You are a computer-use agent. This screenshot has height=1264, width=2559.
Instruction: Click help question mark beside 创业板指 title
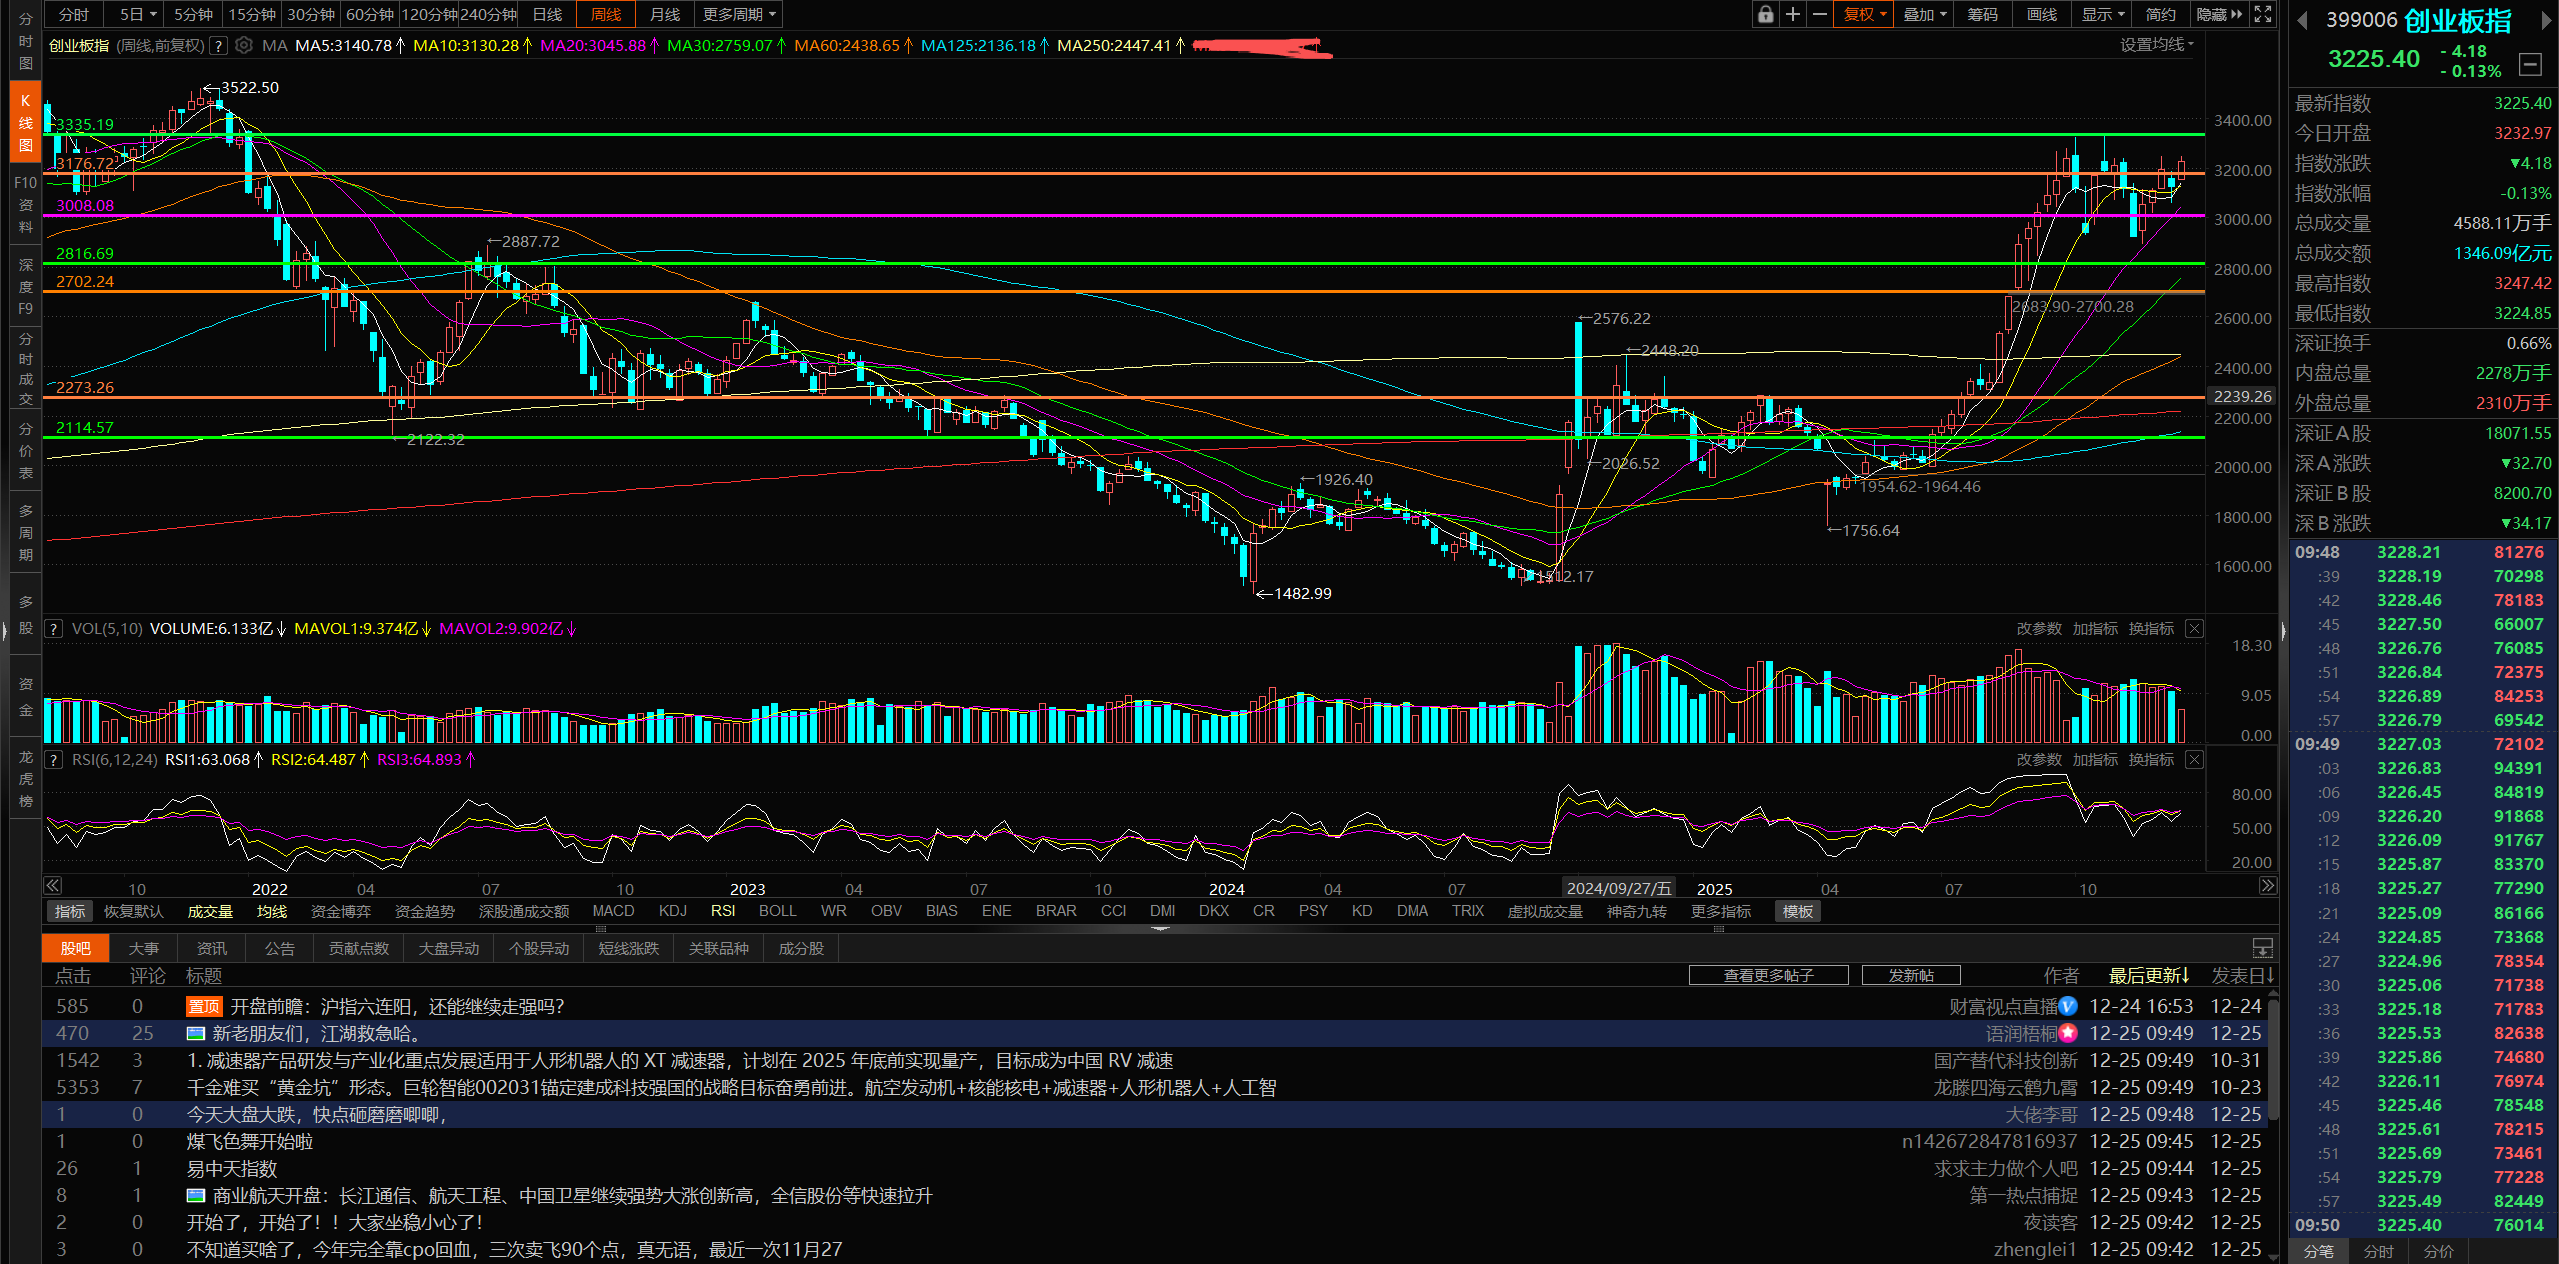point(218,45)
